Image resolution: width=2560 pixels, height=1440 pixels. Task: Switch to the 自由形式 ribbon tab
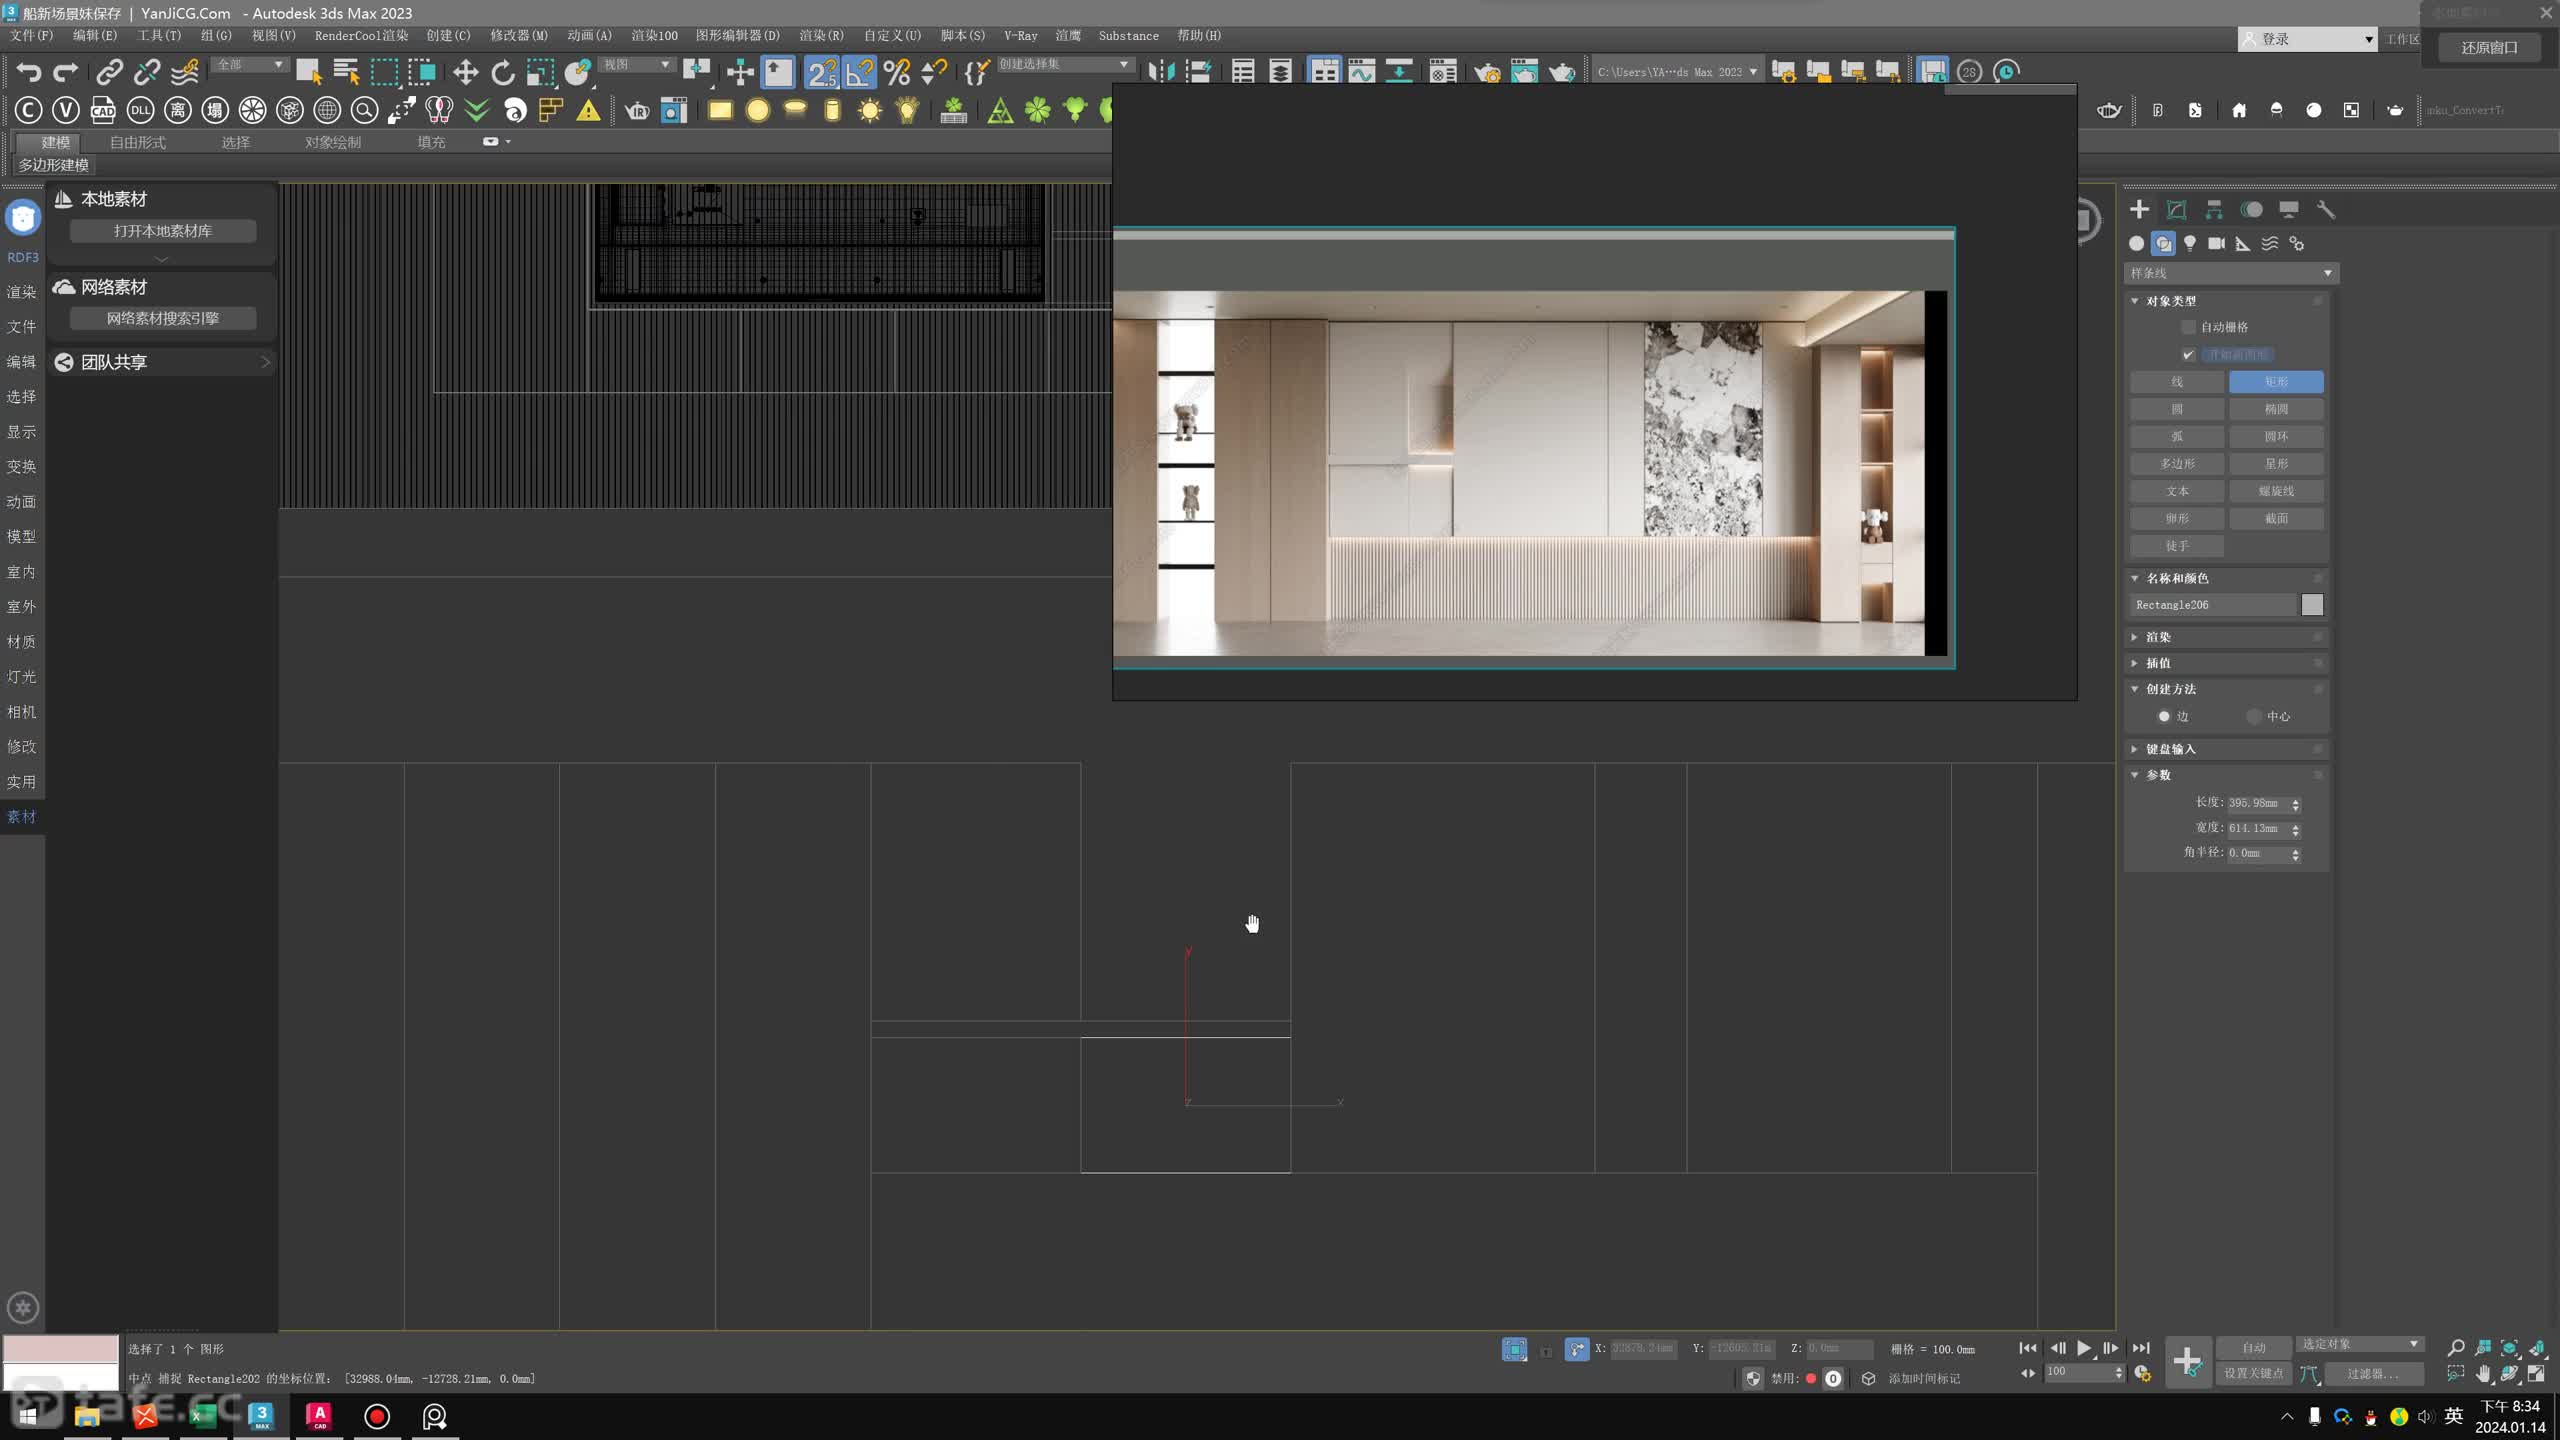(138, 142)
